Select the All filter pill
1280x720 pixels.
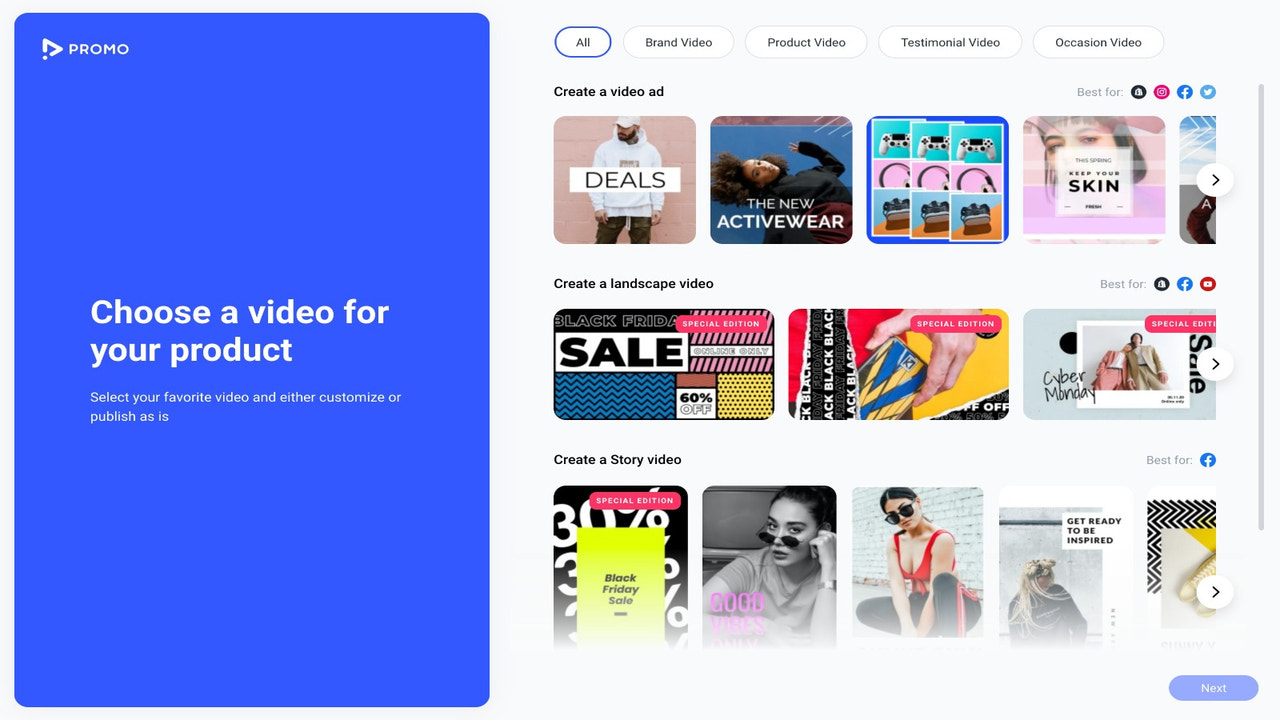point(582,42)
